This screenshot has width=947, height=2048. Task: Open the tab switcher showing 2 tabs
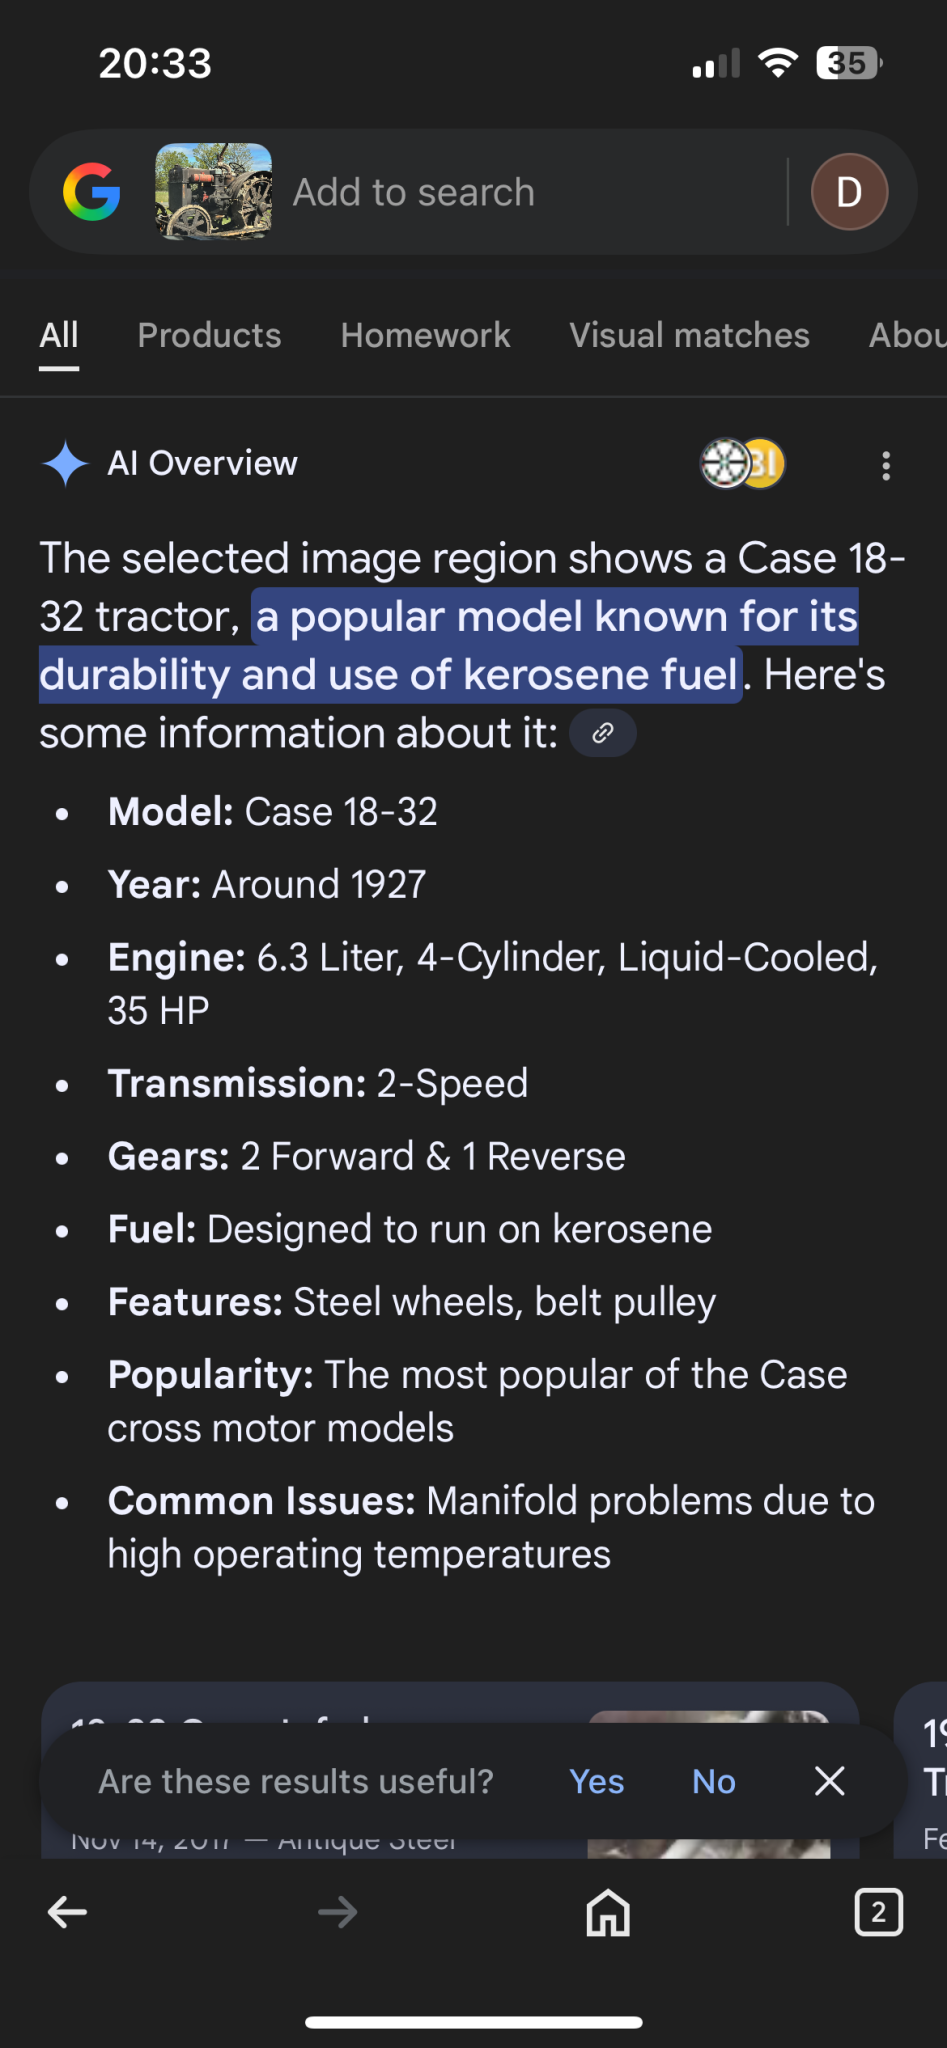click(878, 1913)
